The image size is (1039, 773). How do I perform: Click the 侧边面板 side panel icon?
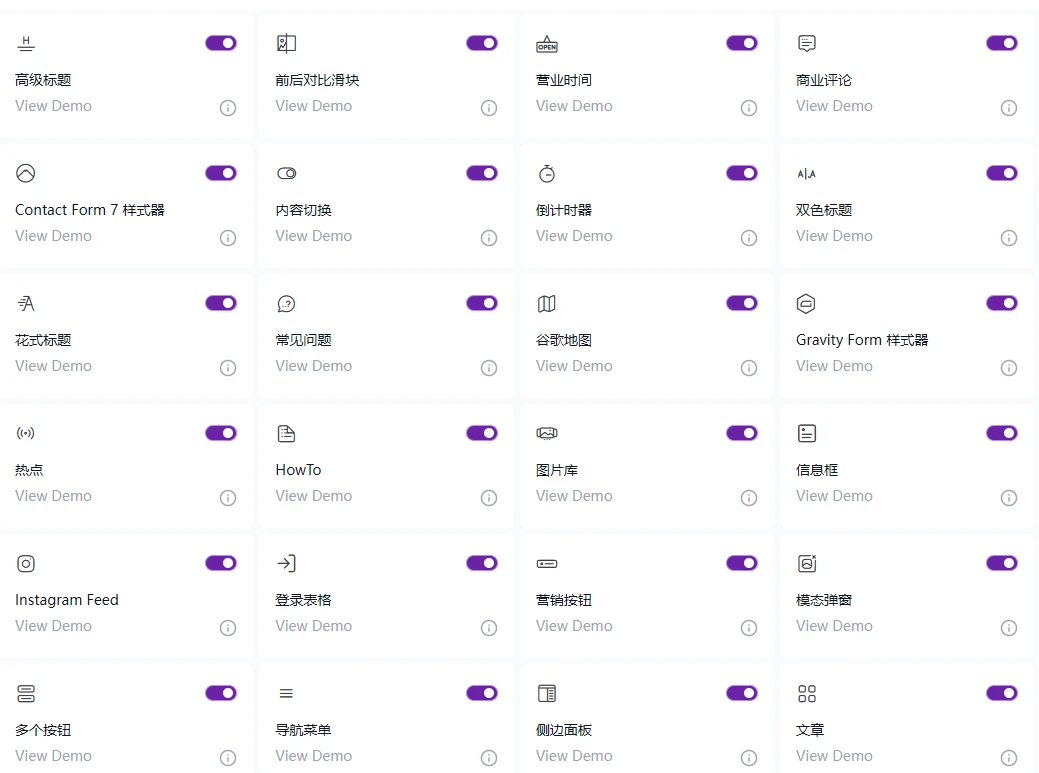tap(546, 693)
